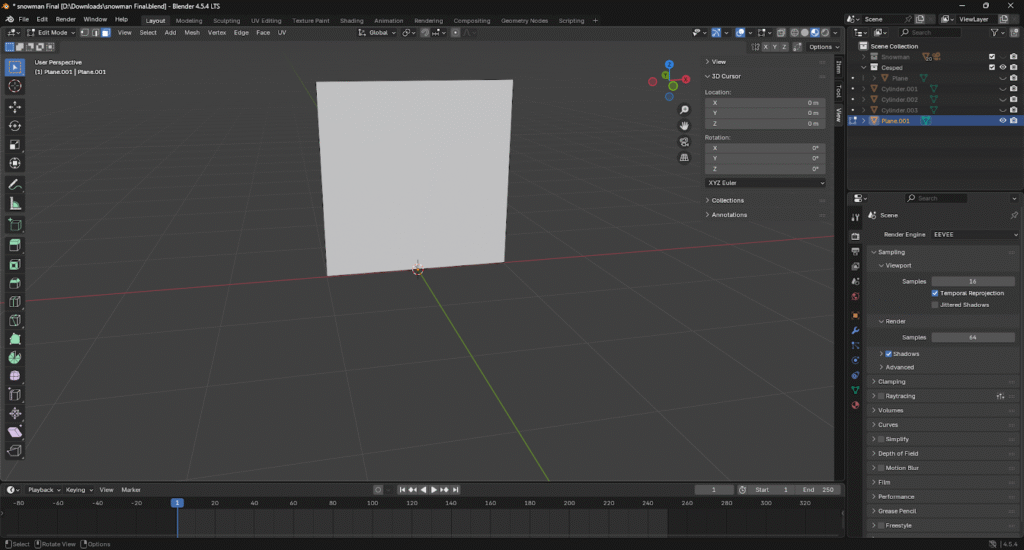
Task: Activate the Extrude Region tool
Action: [15, 245]
